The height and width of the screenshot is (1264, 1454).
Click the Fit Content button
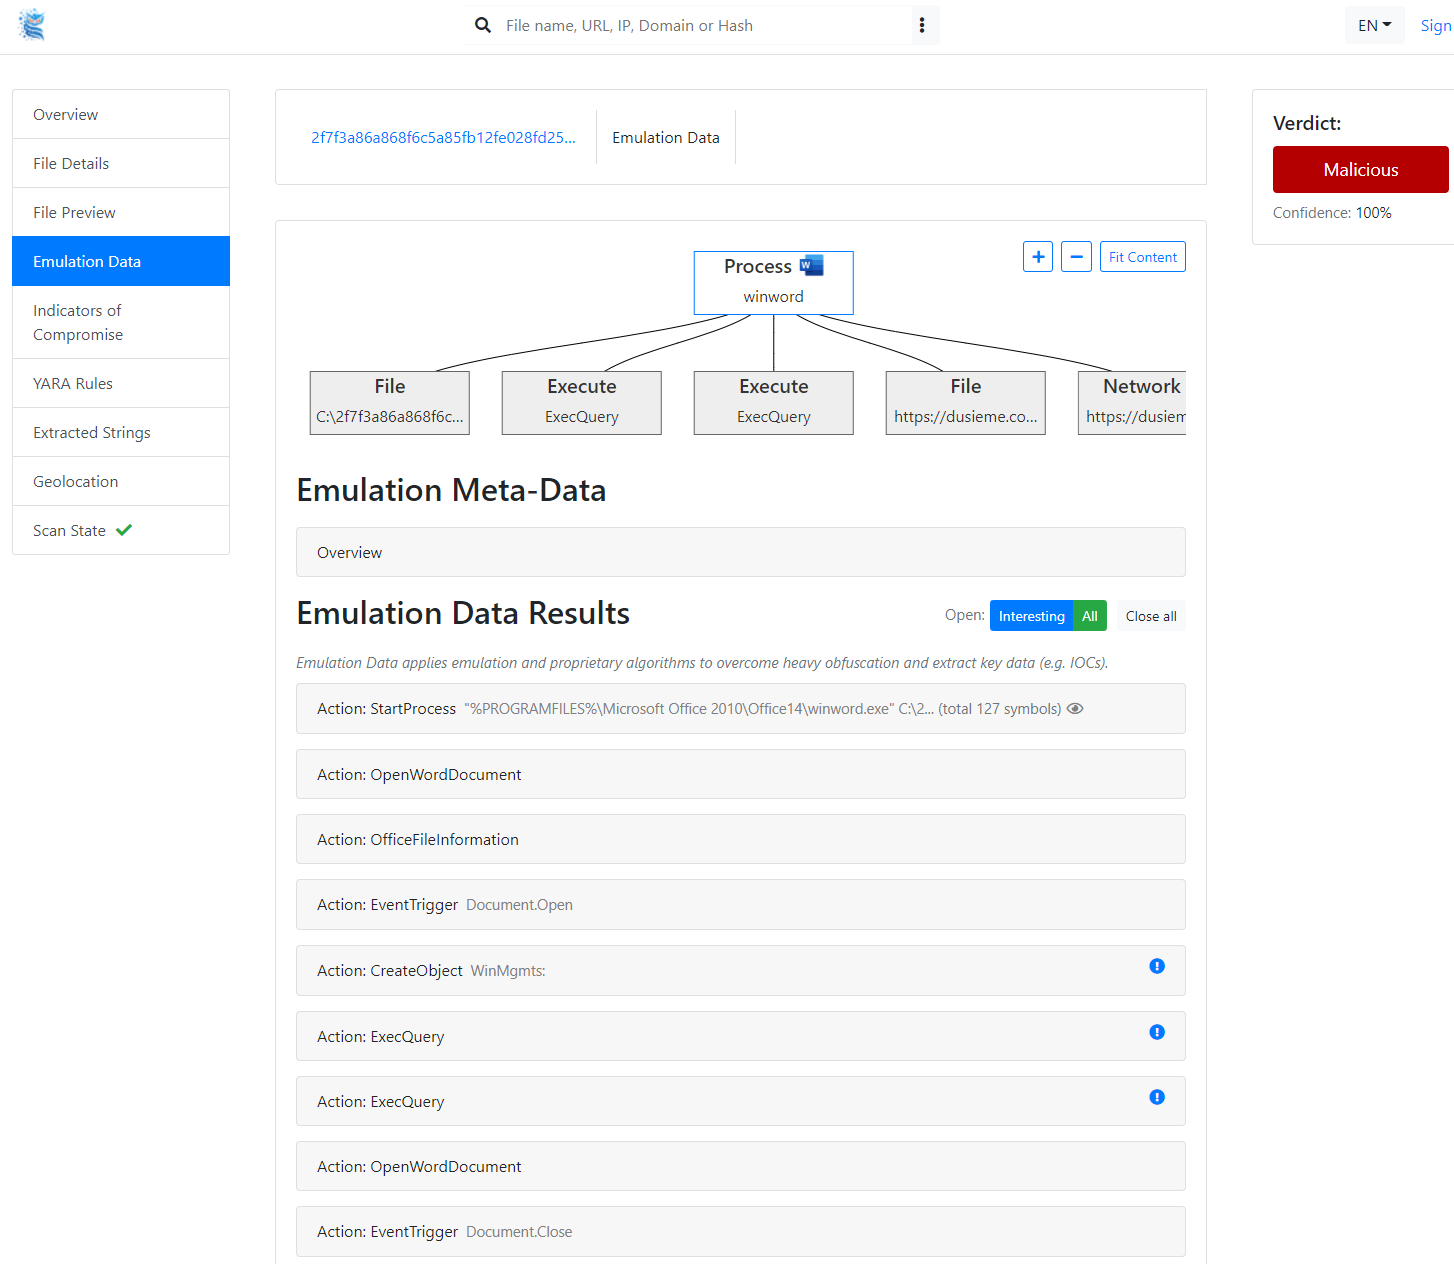click(1142, 257)
